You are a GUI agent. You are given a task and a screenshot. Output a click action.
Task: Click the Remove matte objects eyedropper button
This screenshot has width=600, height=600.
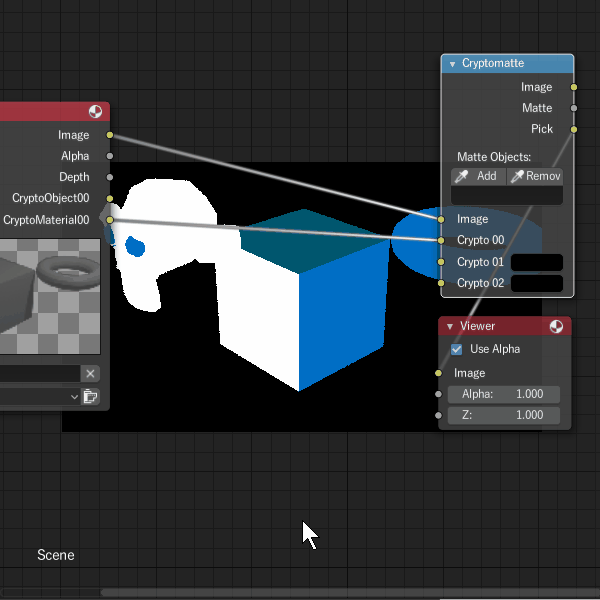tap(535, 176)
